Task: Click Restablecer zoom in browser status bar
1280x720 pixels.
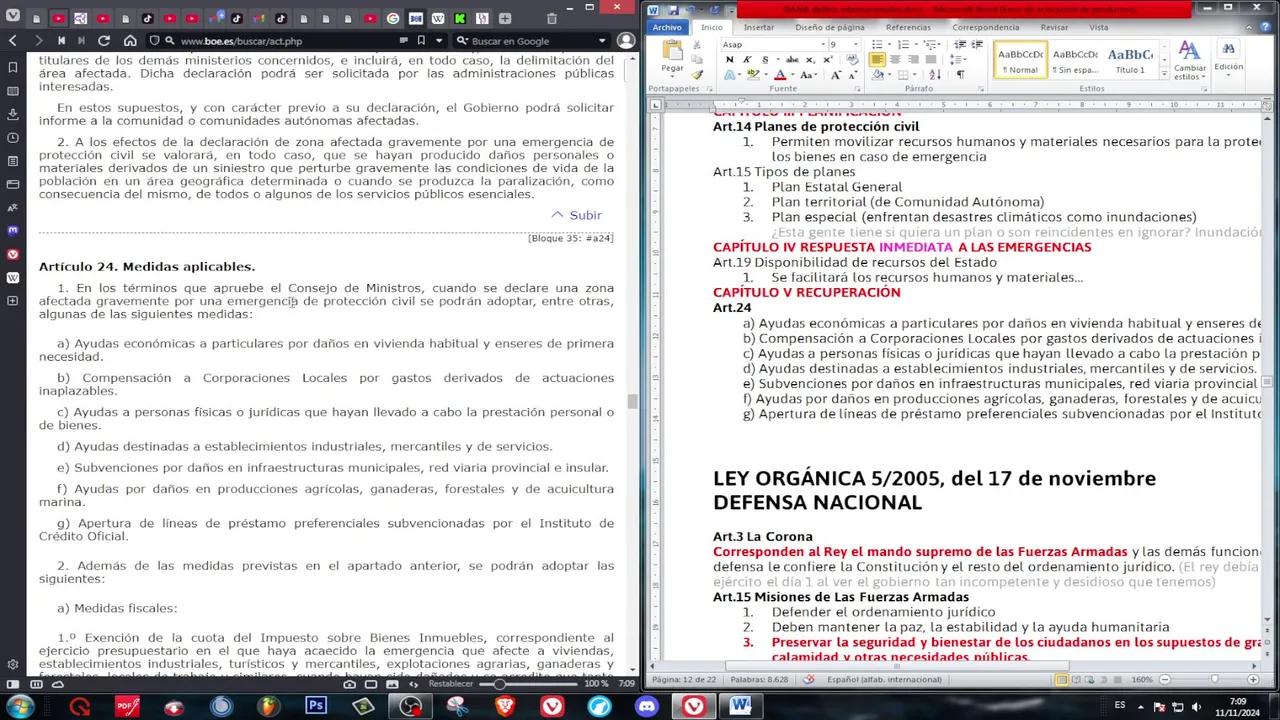Action: (x=450, y=684)
